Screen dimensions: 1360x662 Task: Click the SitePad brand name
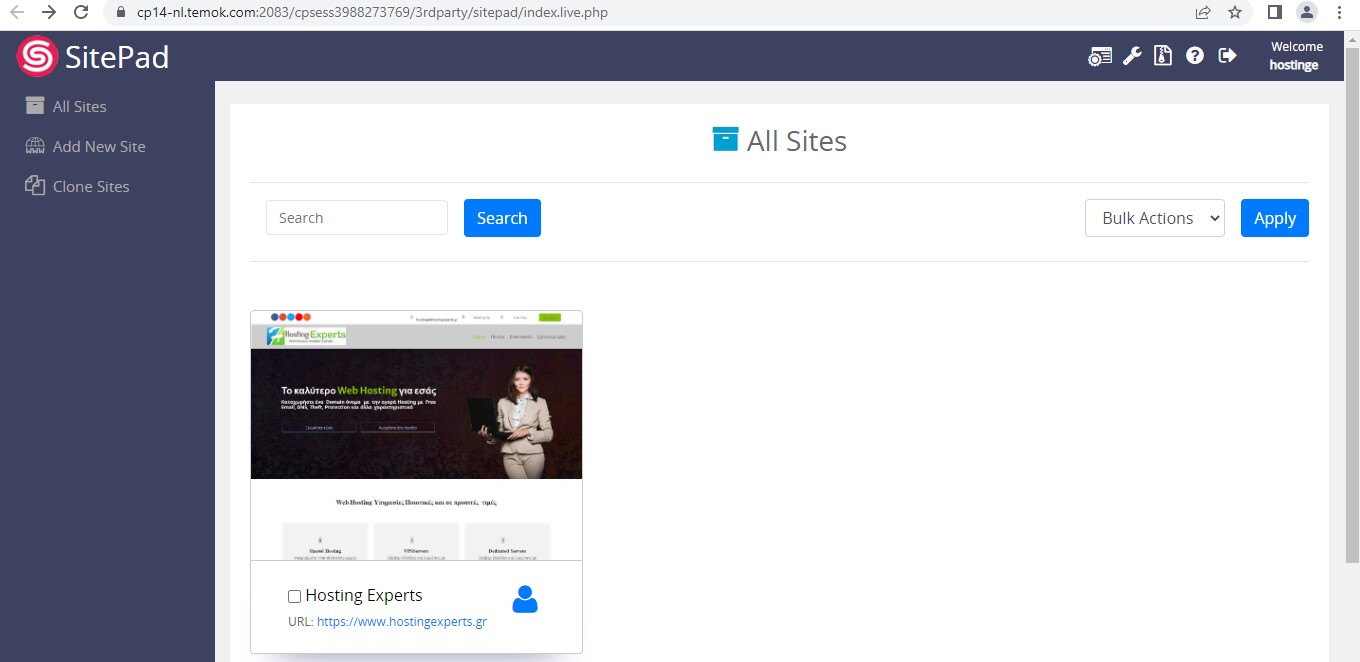(117, 57)
